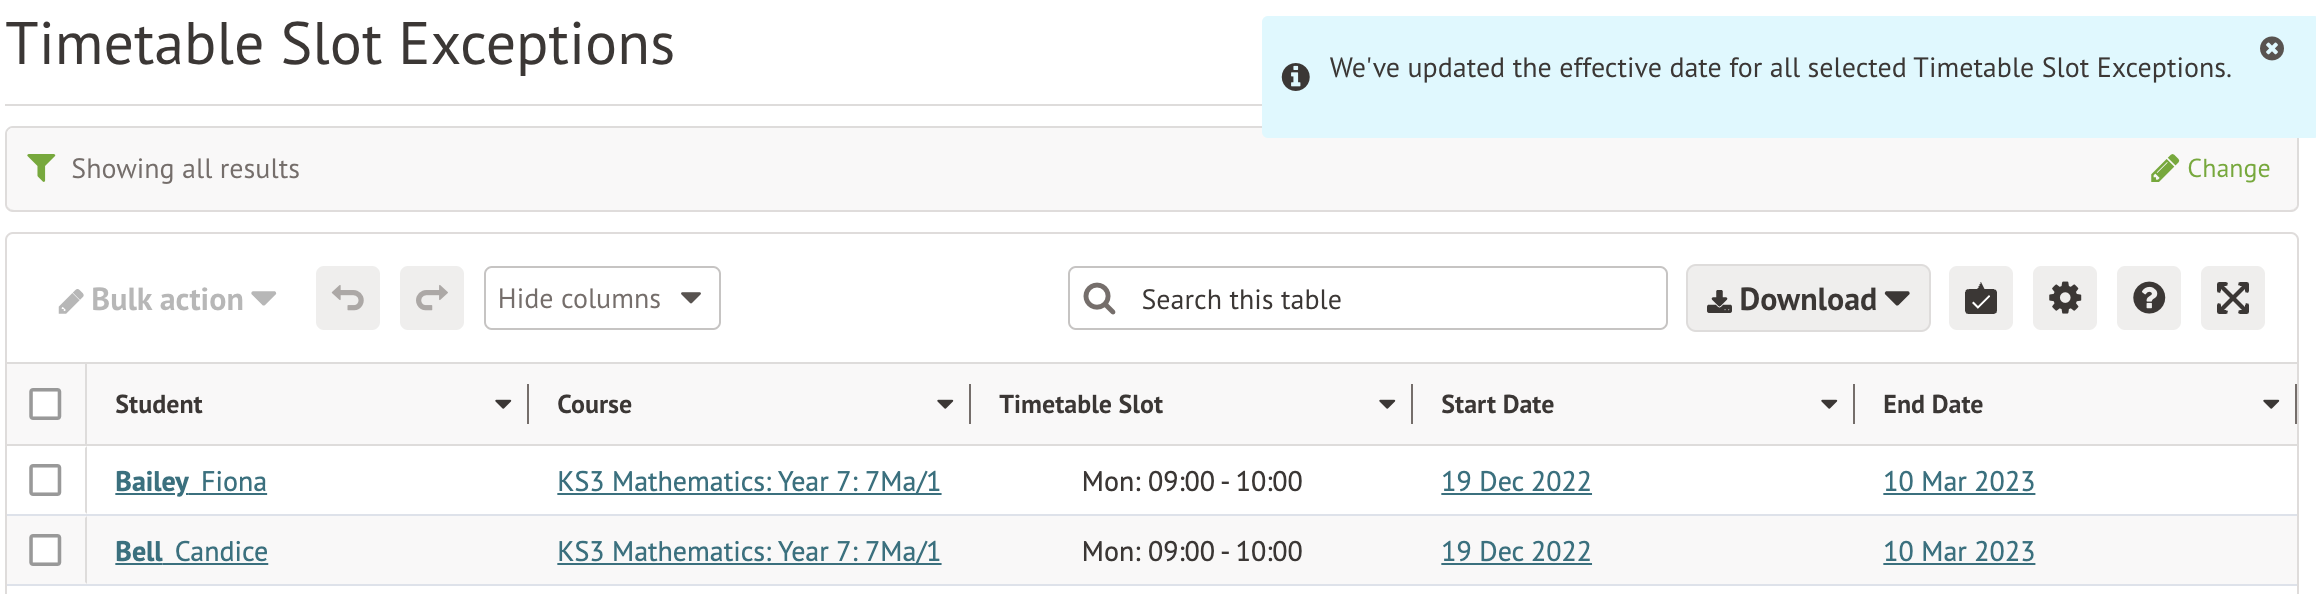Select the Bell Candice row checkbox
Viewport: 2316px width, 594px height.
tap(45, 550)
